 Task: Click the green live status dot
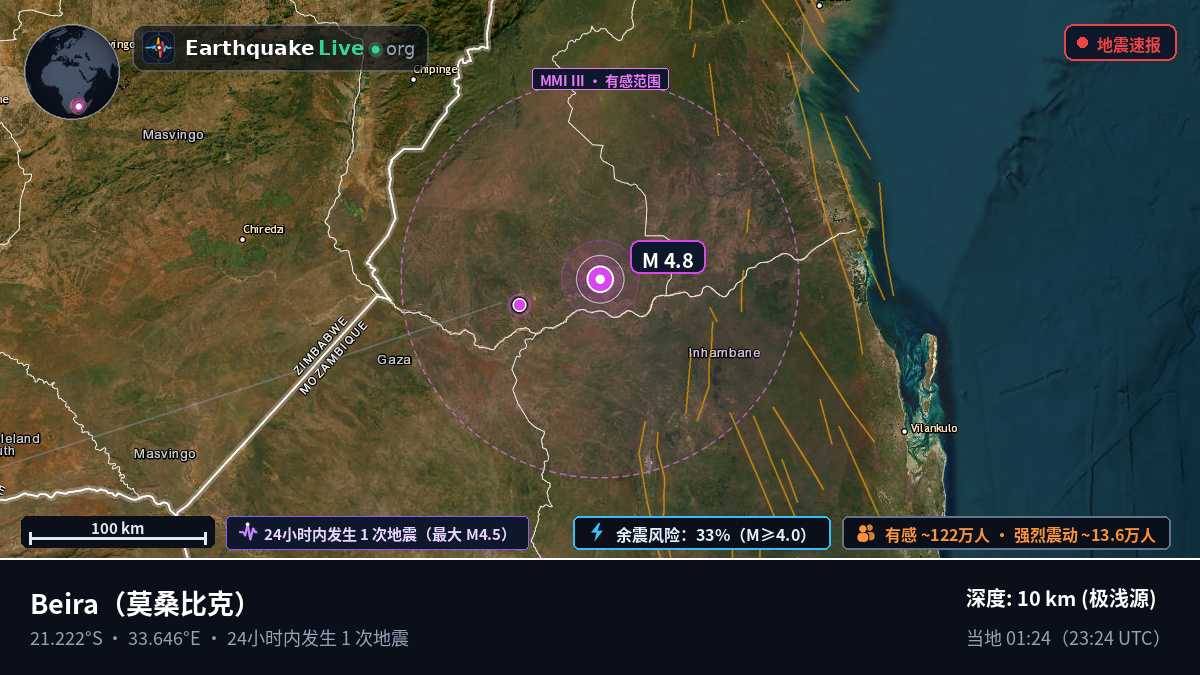point(375,49)
